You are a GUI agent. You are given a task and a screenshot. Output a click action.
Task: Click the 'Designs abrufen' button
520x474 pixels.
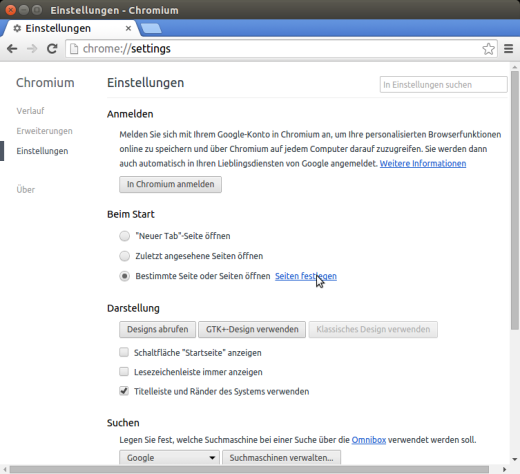157,329
